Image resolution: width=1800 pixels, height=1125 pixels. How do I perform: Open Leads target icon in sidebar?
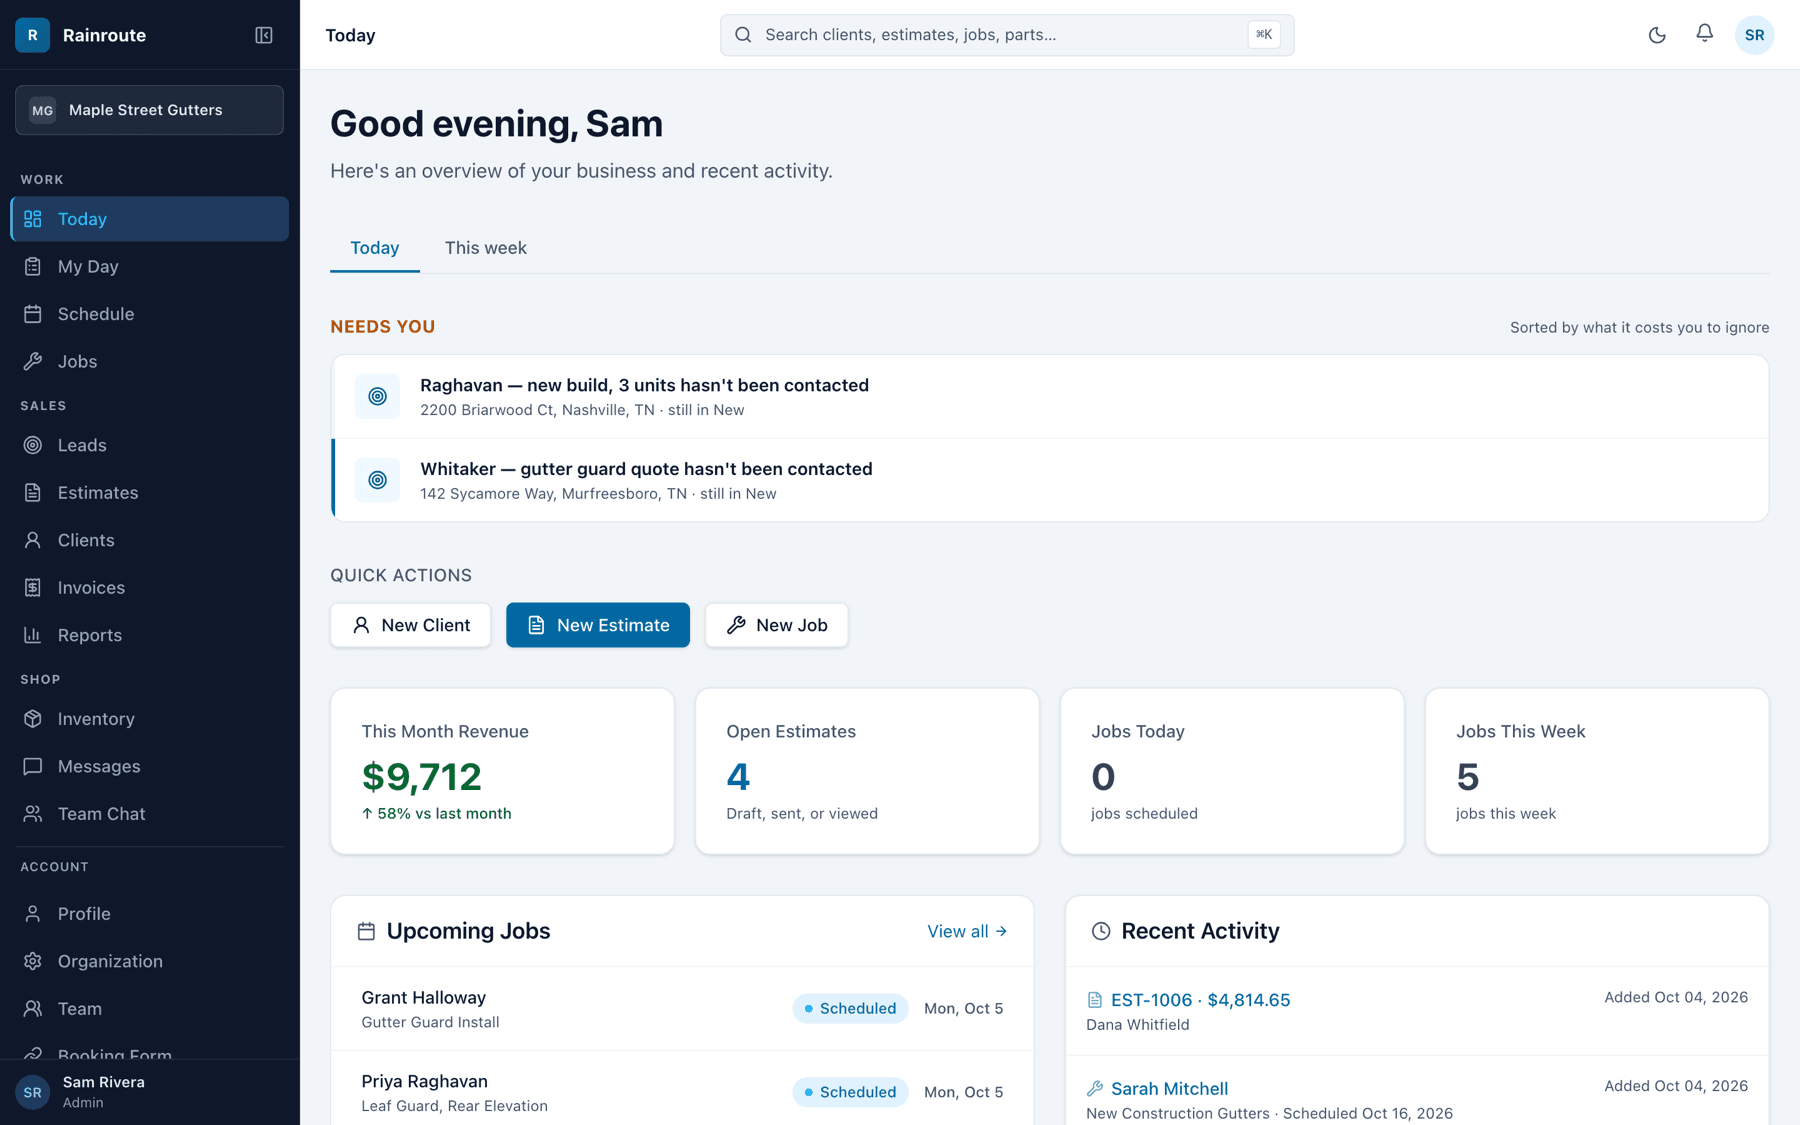click(x=33, y=445)
